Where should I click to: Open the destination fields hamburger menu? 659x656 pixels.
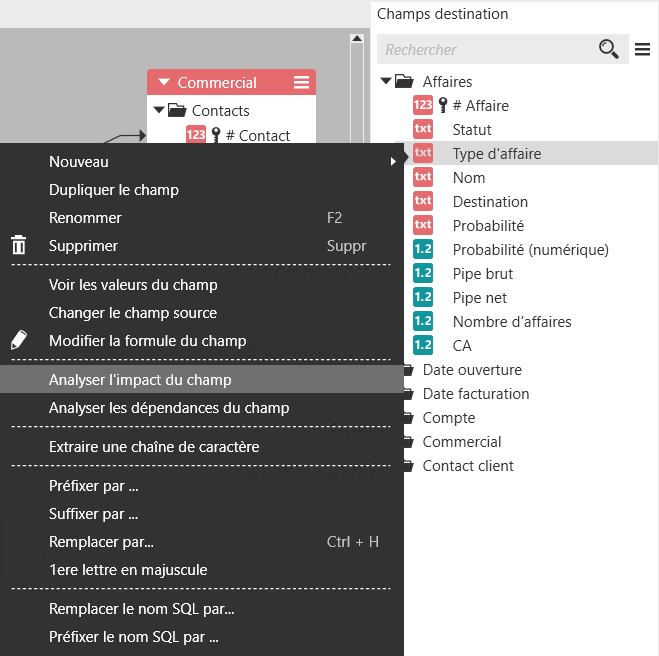(x=643, y=49)
